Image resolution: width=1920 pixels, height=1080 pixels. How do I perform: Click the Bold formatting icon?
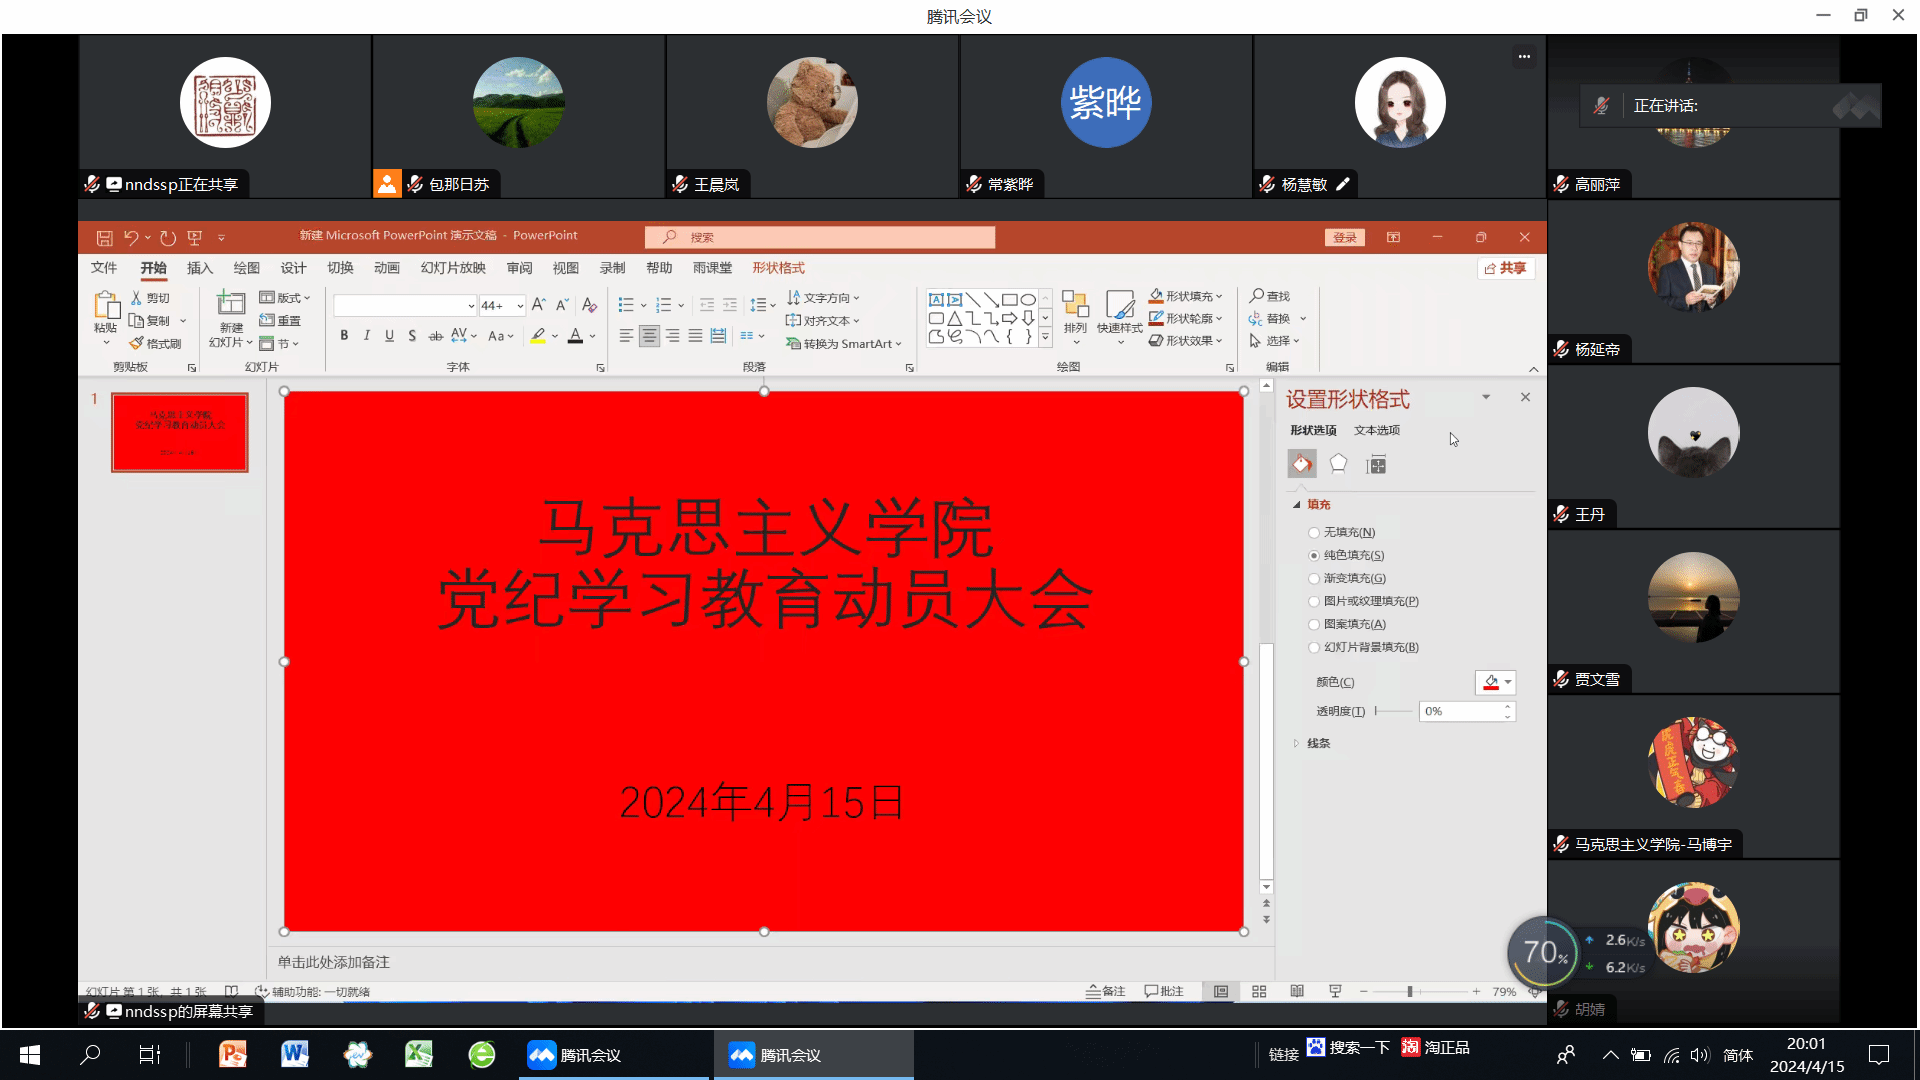coord(344,336)
